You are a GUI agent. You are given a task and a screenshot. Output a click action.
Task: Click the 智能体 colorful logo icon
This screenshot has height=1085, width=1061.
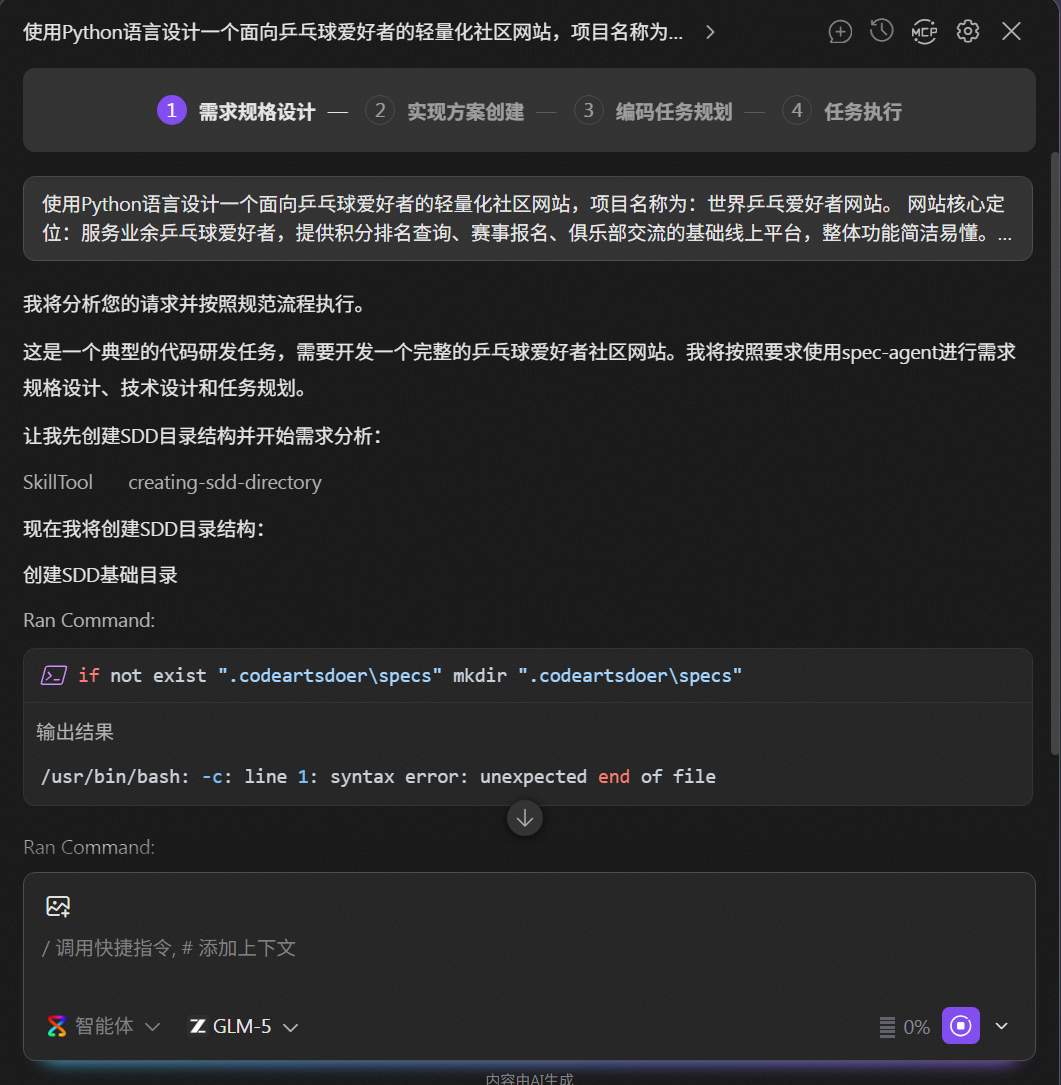coord(57,1026)
